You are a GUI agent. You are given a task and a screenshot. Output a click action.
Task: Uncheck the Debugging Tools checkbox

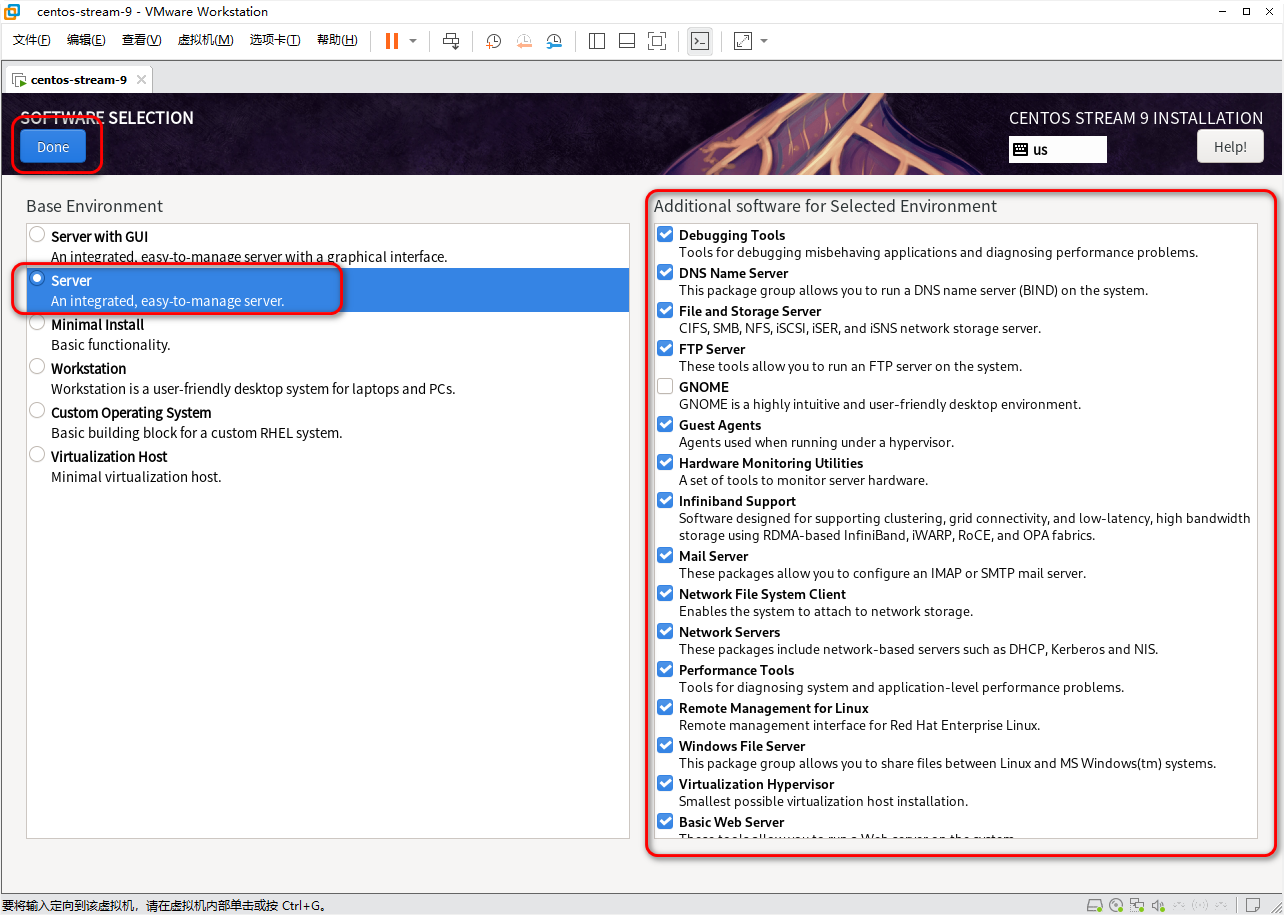tap(665, 234)
